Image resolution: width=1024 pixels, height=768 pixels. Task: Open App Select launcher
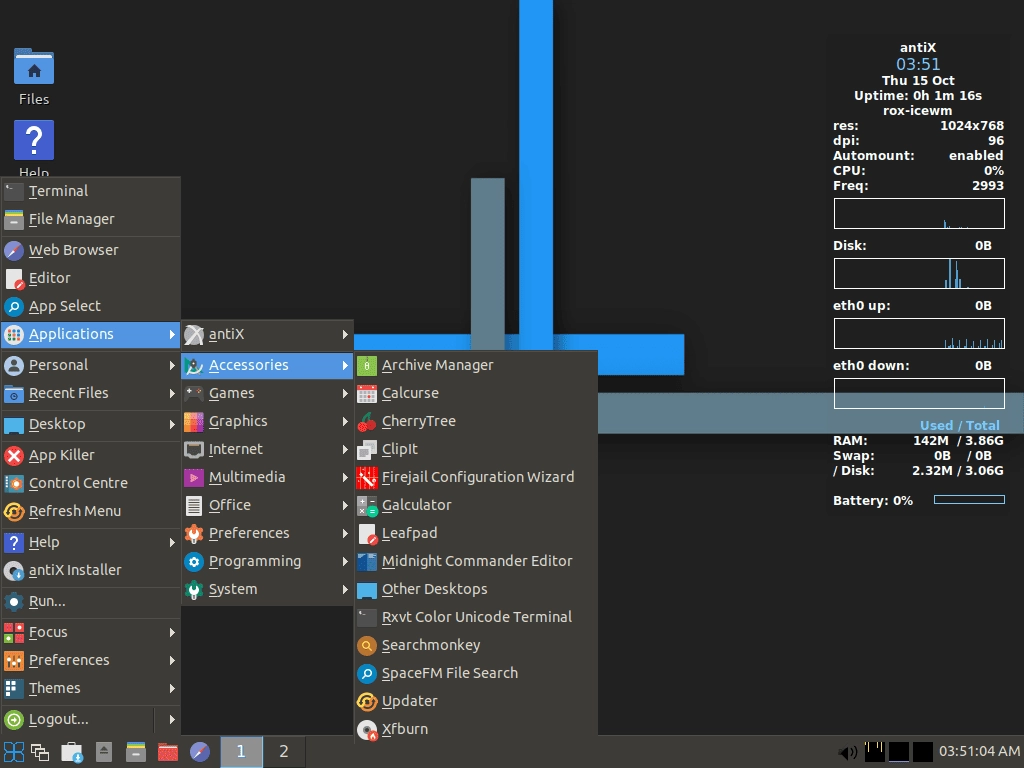click(x=91, y=306)
